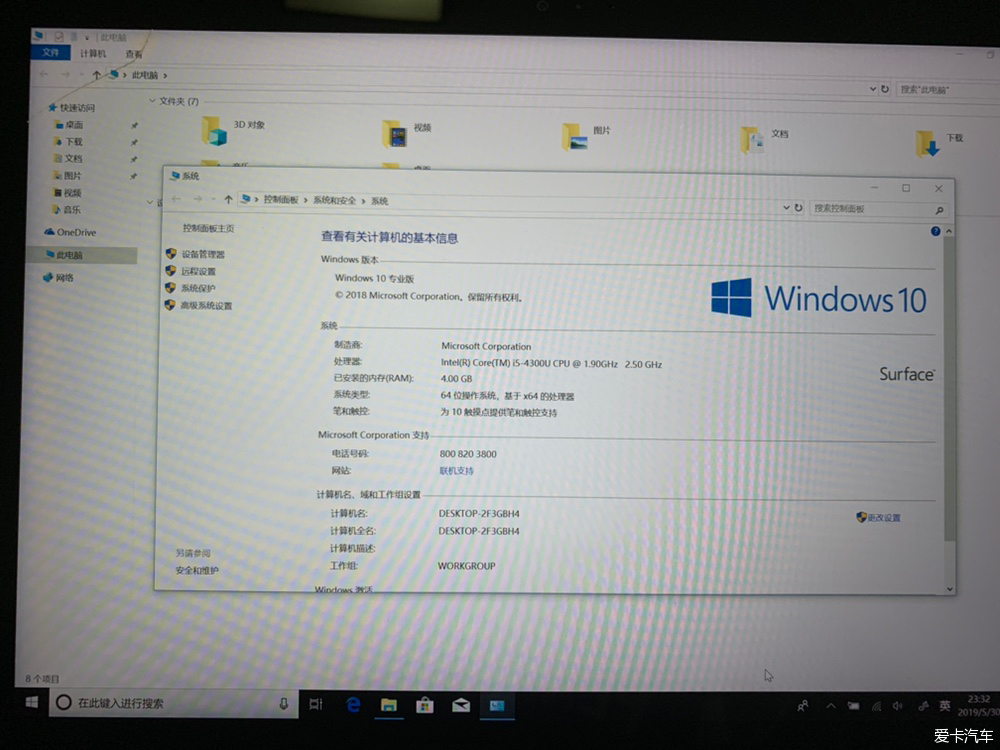Open the 文件 tab in File Explorer
The height and width of the screenshot is (750, 1000).
[50, 52]
